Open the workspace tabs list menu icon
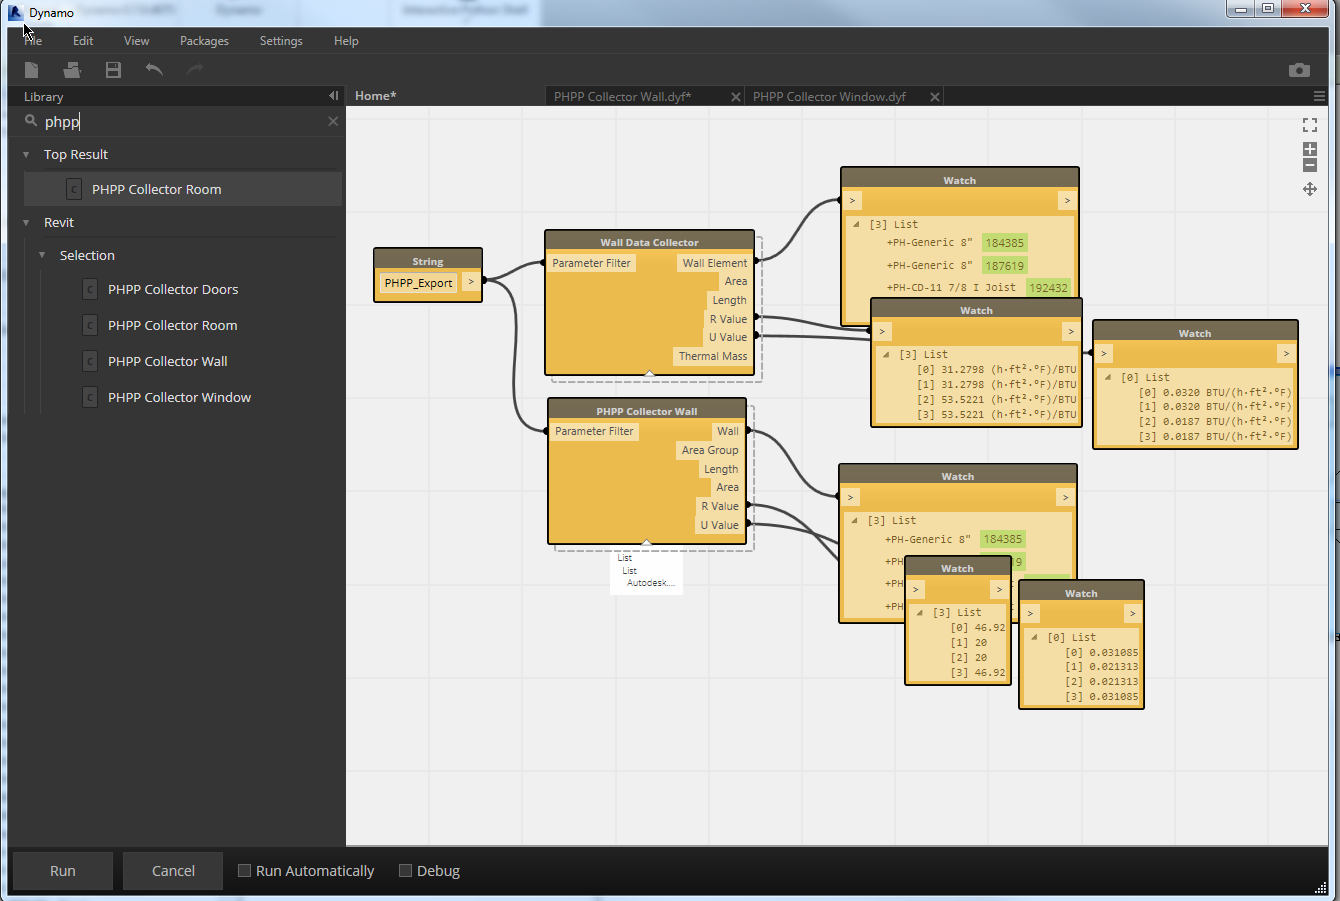The height and width of the screenshot is (901, 1340). (x=1319, y=96)
